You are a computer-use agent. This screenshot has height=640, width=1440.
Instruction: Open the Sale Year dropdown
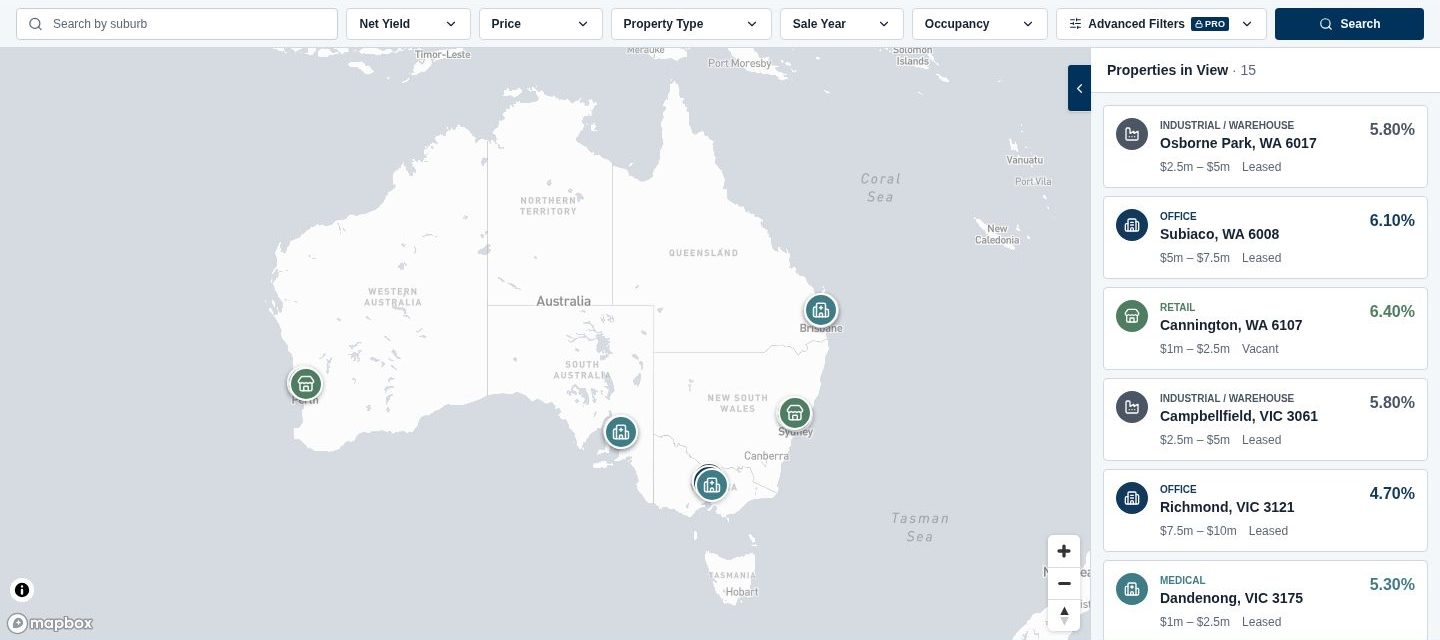point(842,24)
